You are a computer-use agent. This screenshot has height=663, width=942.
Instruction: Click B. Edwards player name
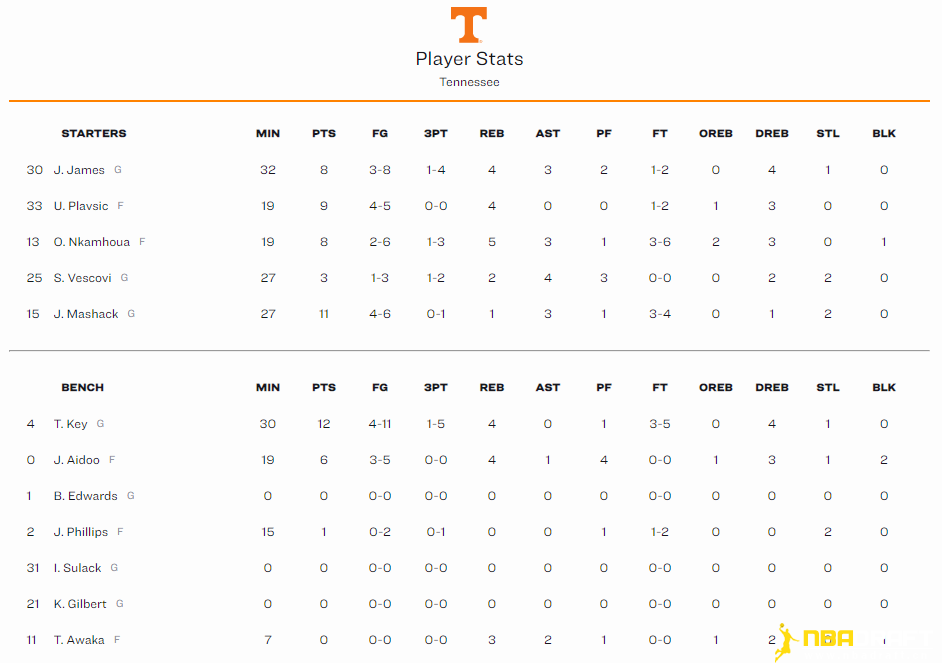click(85, 496)
